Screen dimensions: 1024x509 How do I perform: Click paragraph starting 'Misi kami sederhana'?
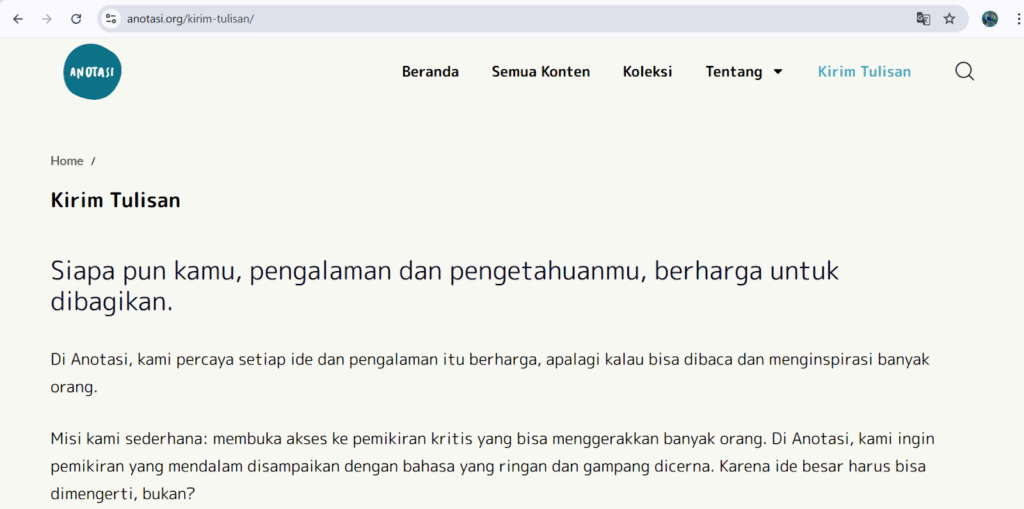(492, 465)
